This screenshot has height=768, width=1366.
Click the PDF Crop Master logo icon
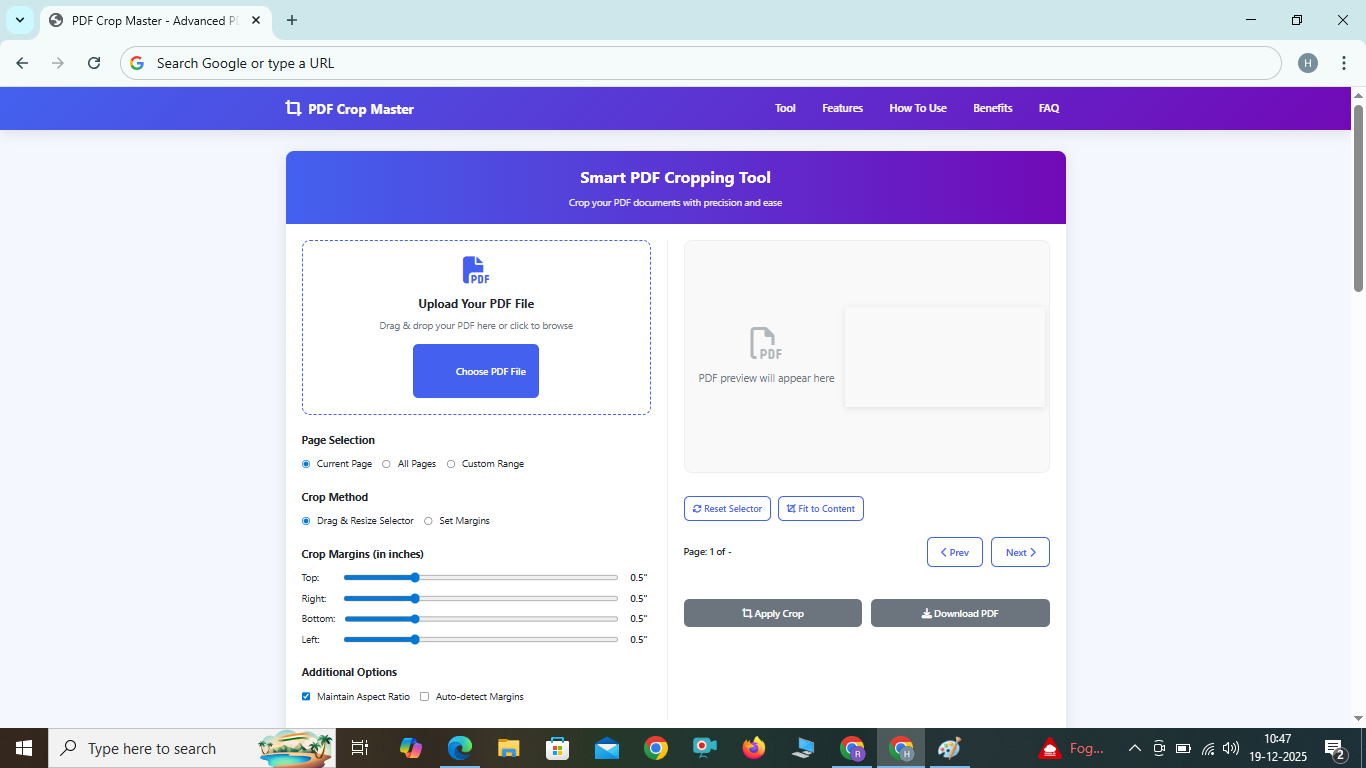coord(292,108)
